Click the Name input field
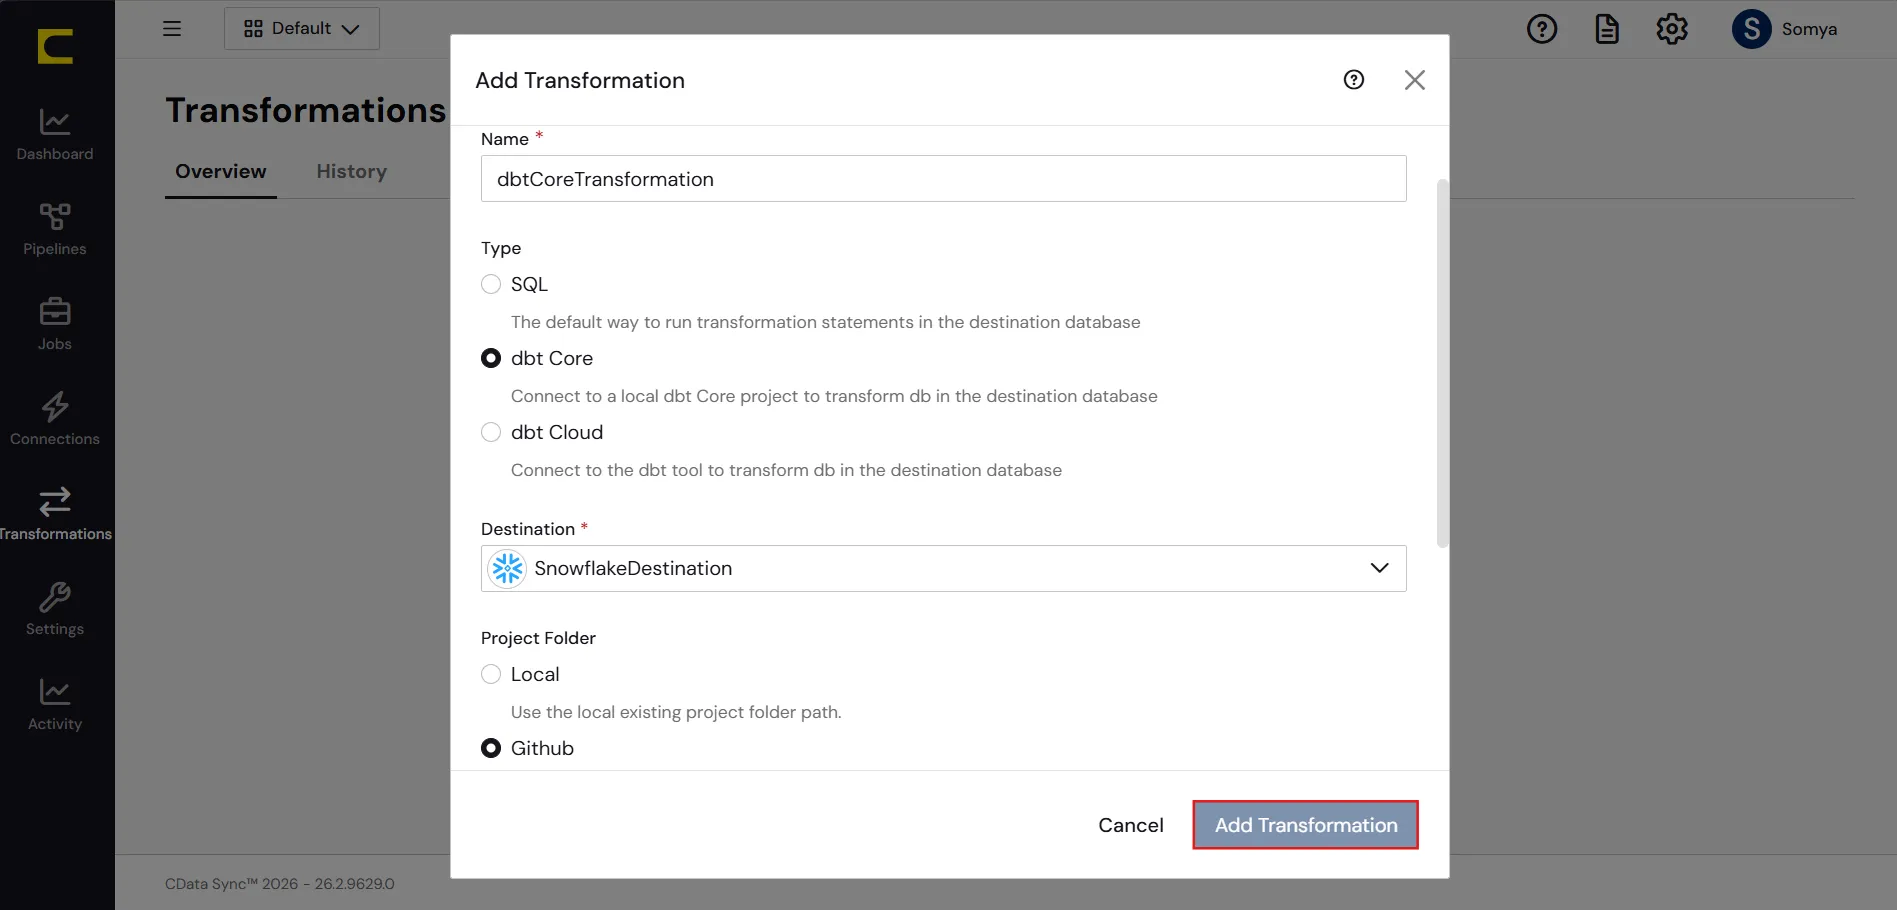This screenshot has width=1897, height=910. pyautogui.click(x=944, y=179)
